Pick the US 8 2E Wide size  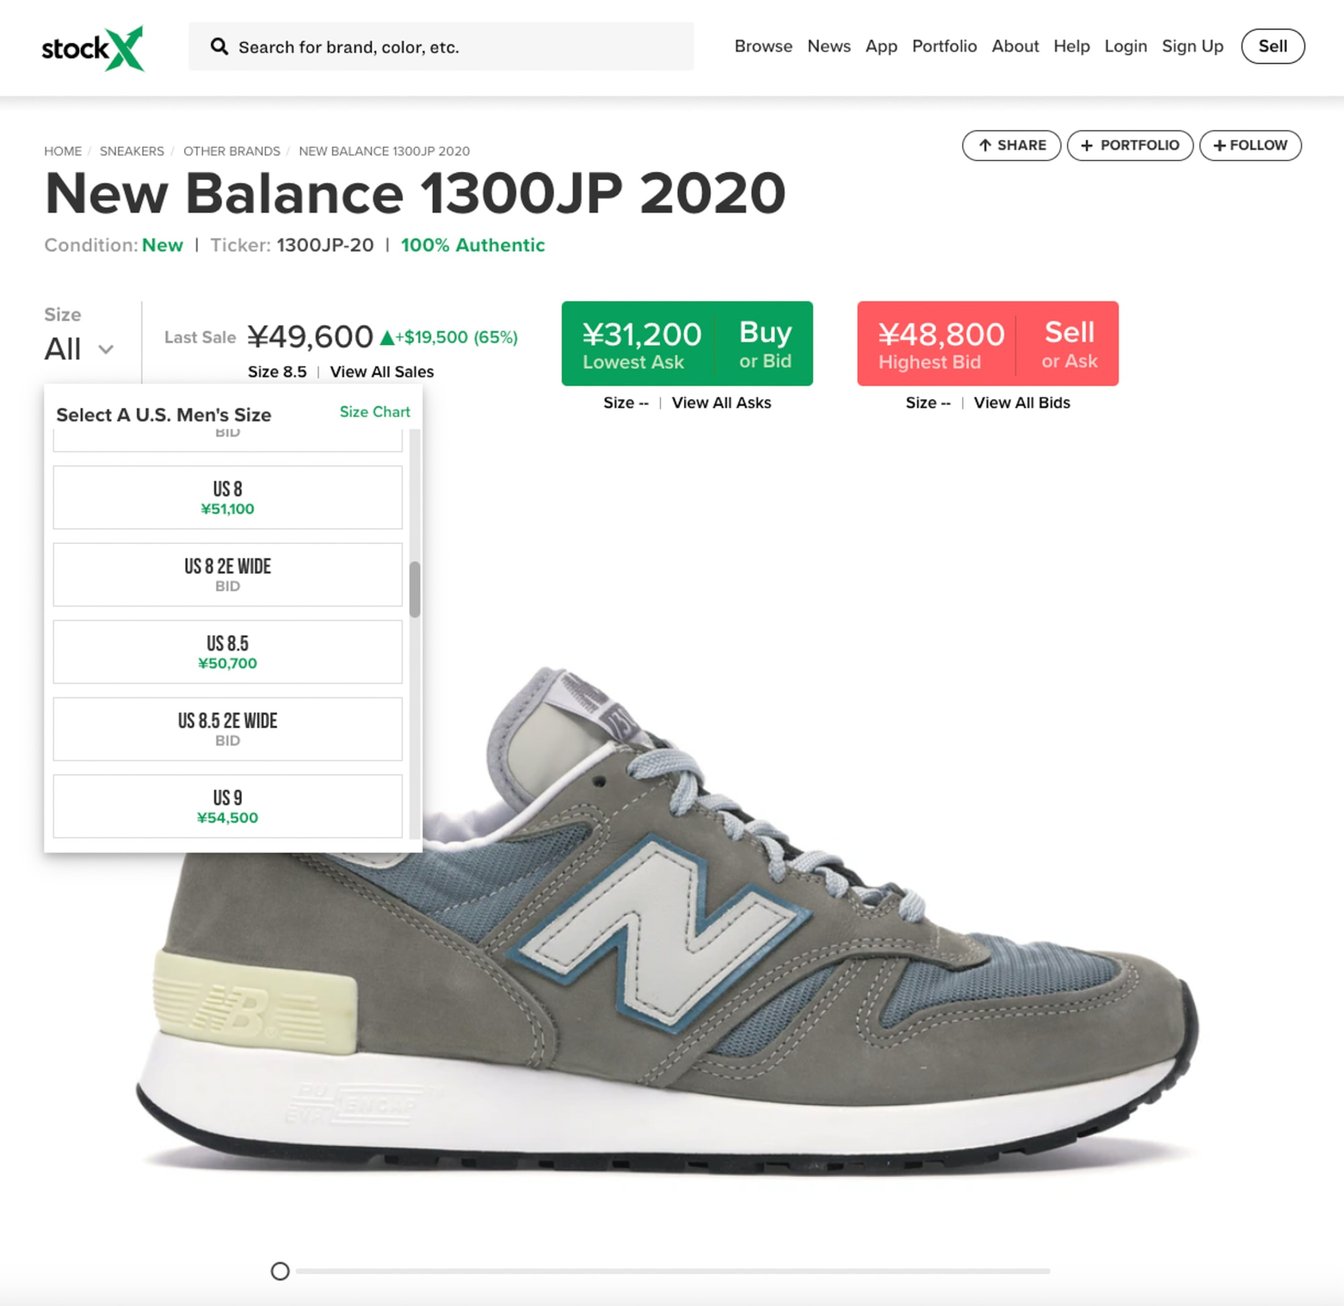pos(227,575)
